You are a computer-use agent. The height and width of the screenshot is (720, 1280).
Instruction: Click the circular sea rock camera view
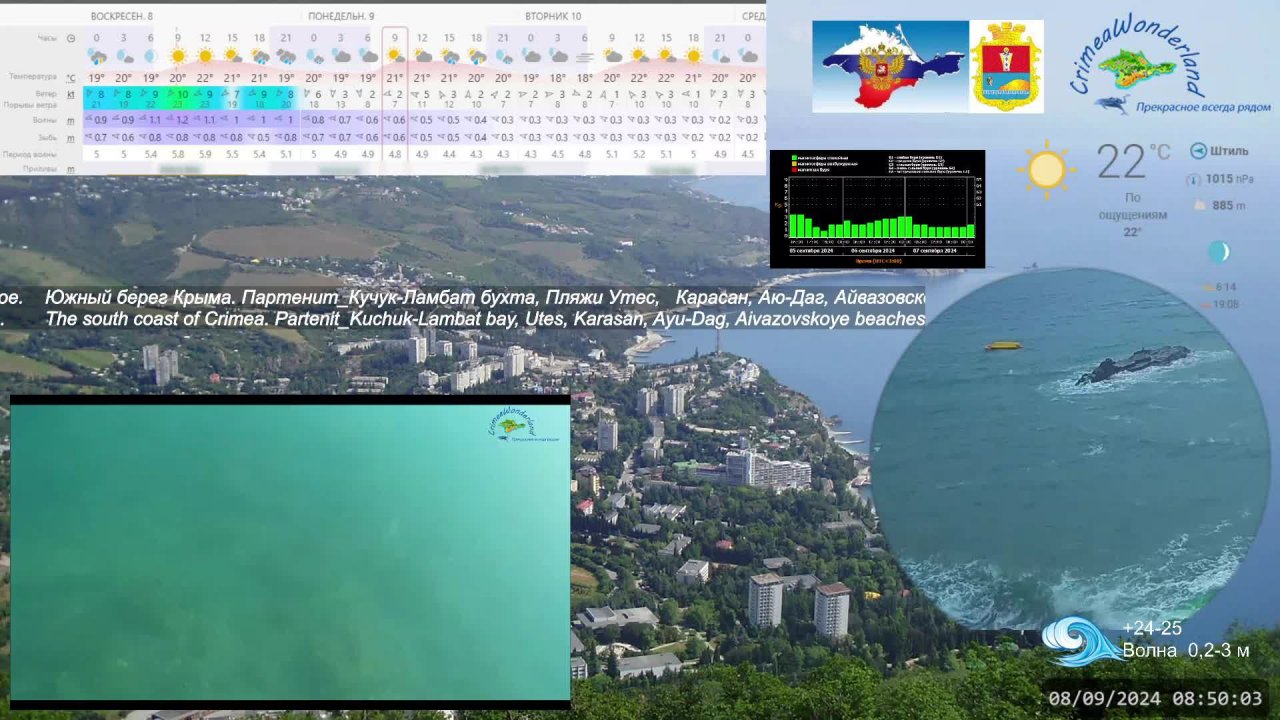coord(1070,448)
